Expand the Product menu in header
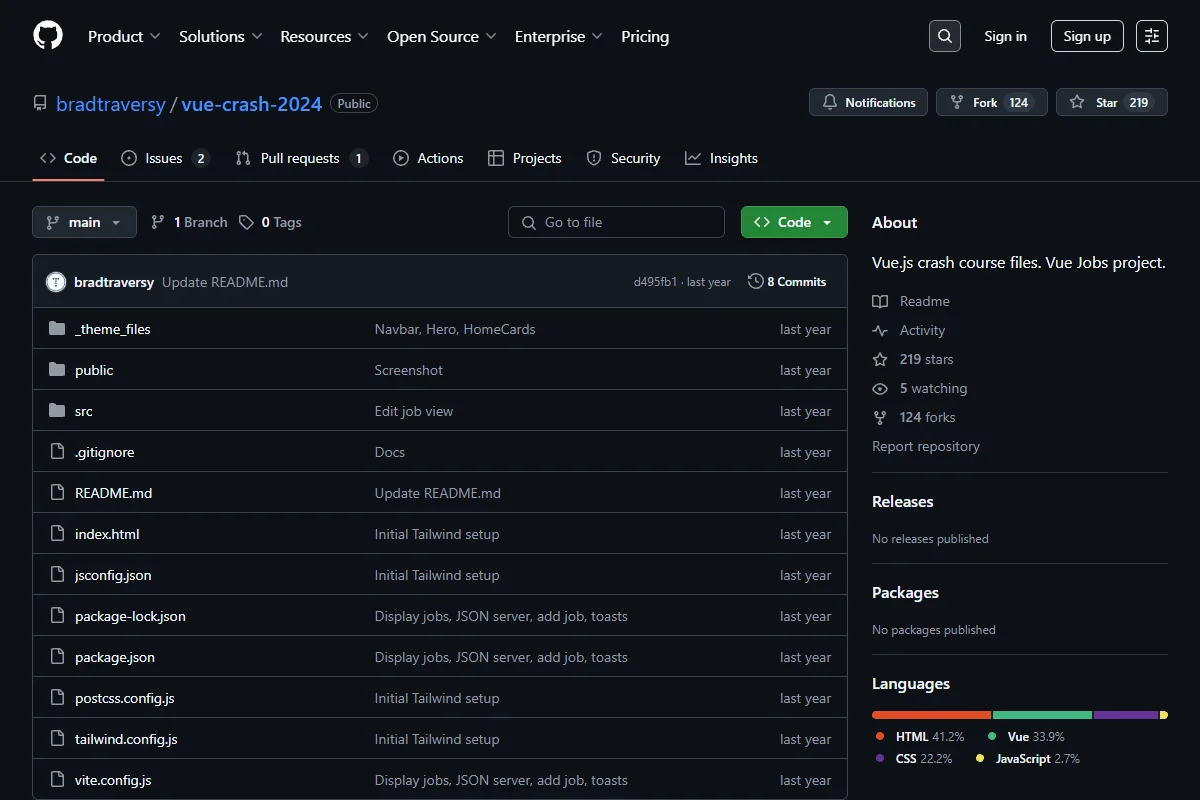 [124, 36]
